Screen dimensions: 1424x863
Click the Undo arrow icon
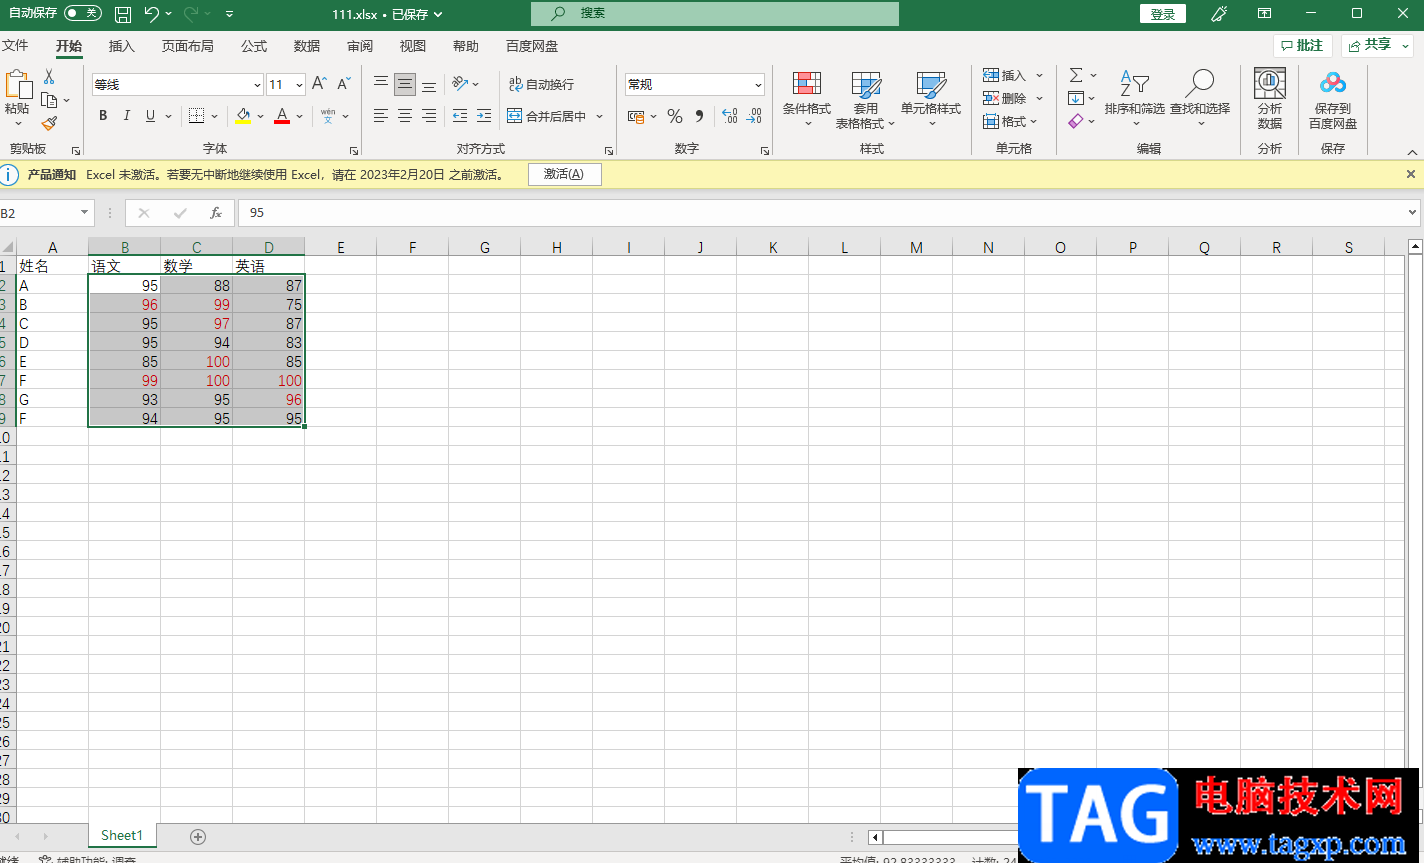tap(151, 14)
